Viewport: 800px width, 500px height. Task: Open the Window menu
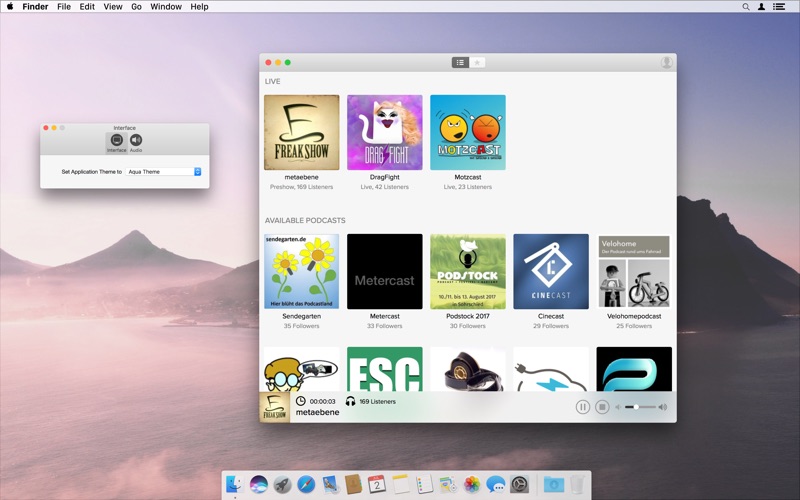click(x=166, y=6)
